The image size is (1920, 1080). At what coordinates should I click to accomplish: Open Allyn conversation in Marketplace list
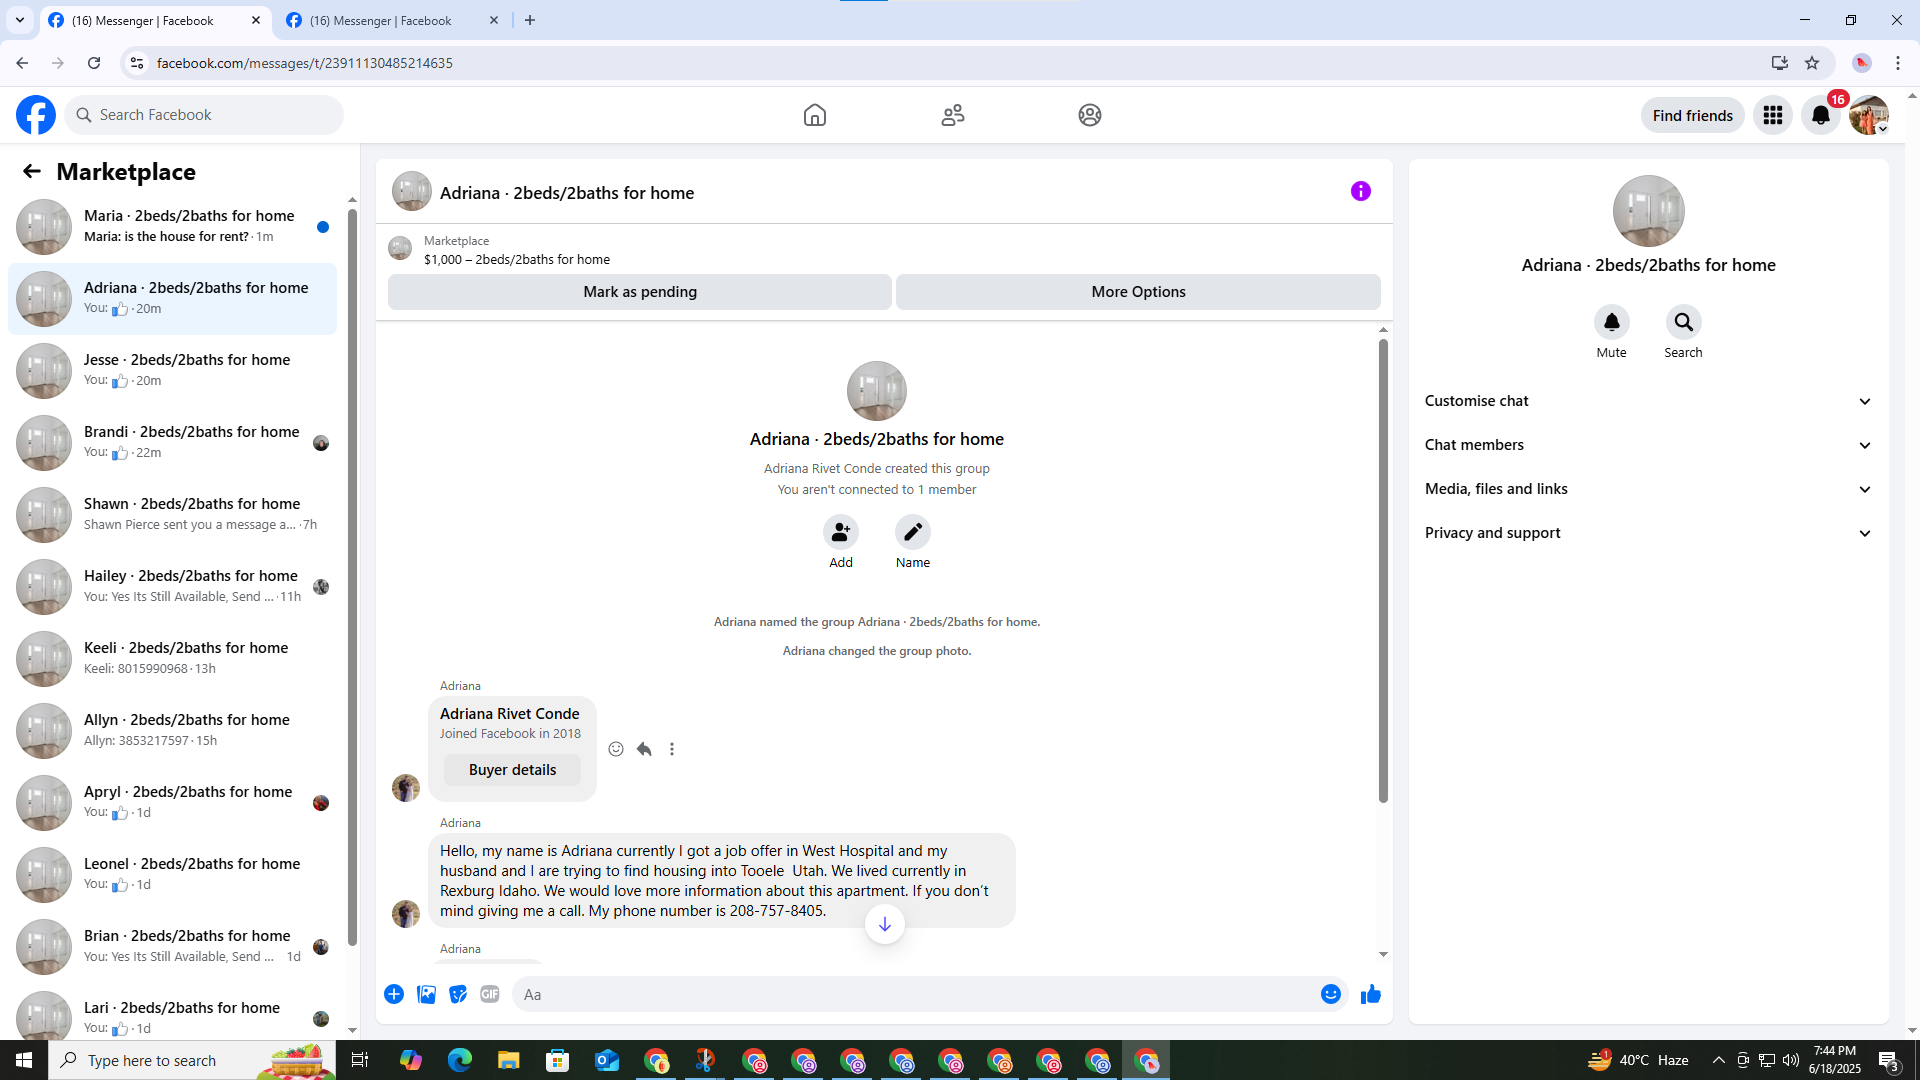click(x=172, y=730)
